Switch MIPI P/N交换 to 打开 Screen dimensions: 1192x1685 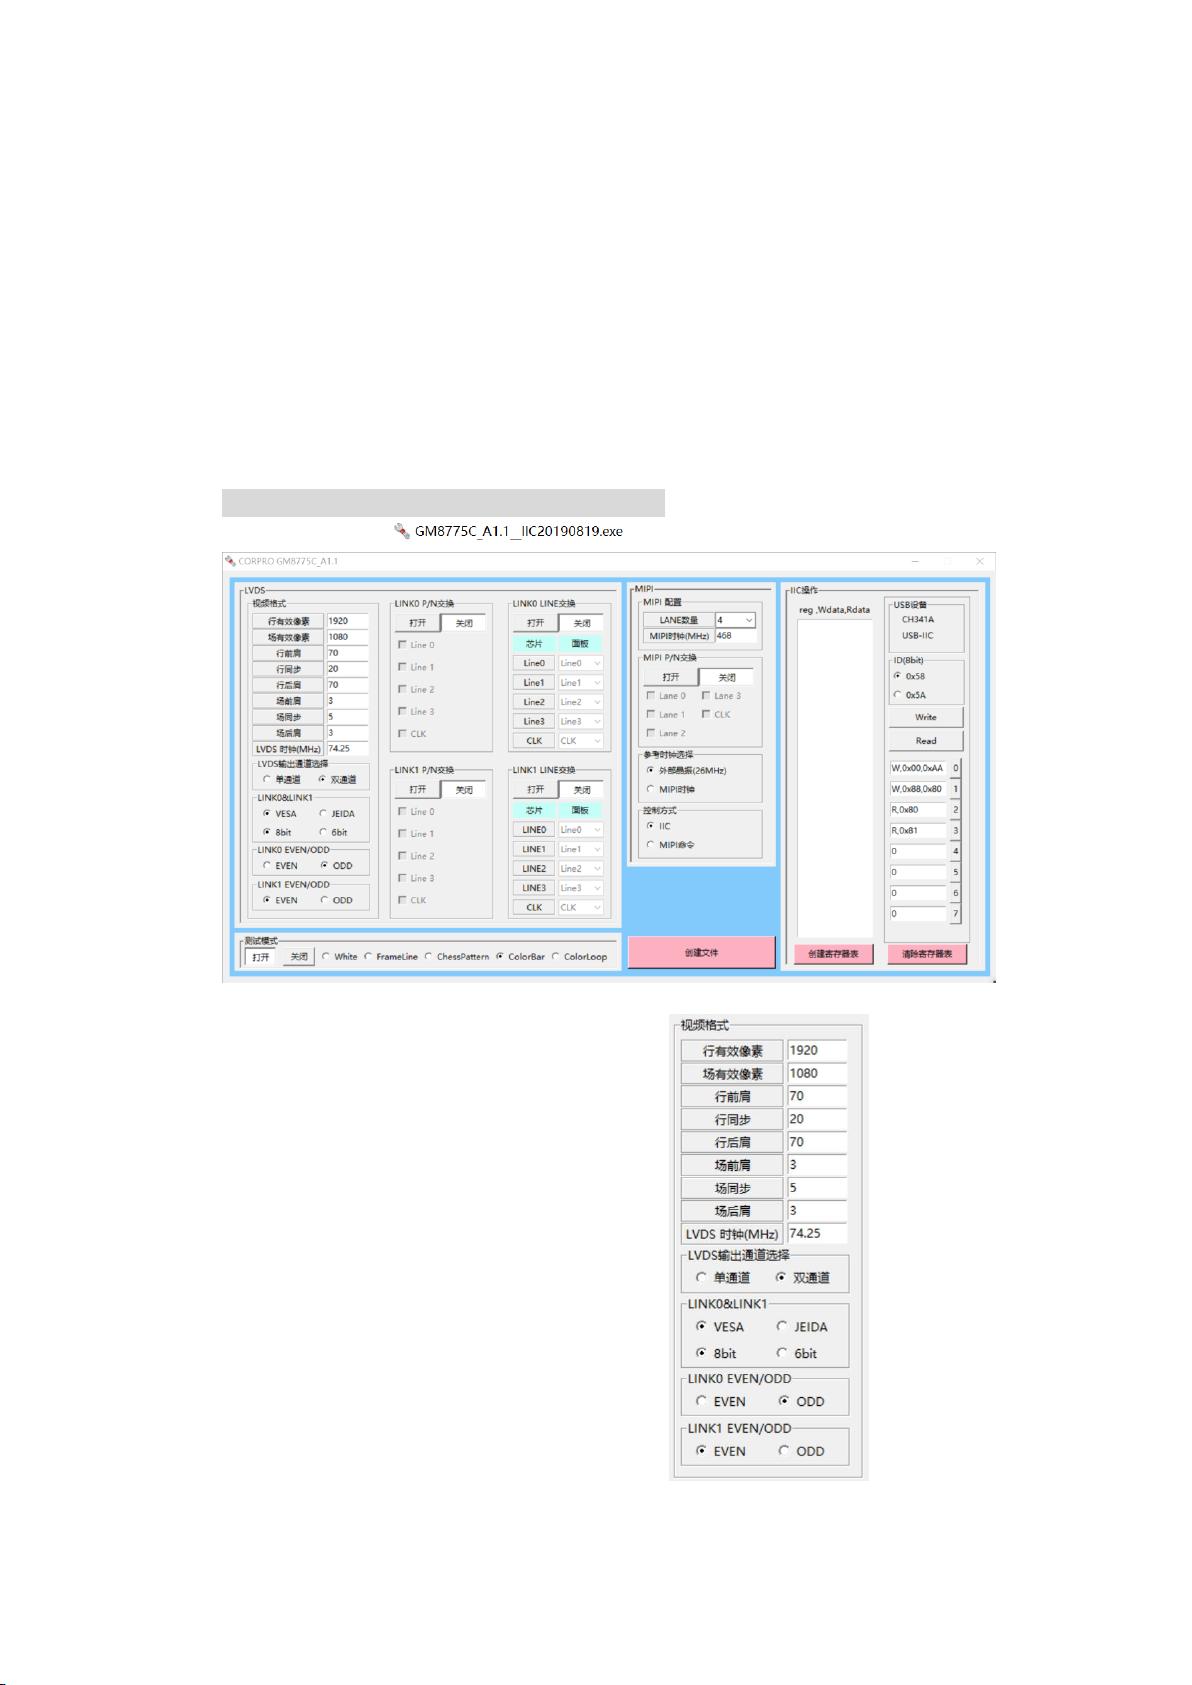(x=670, y=677)
